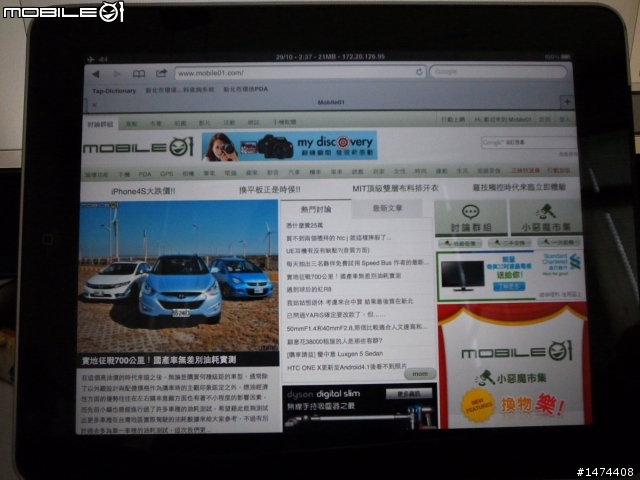
Task: Open the three cars feature photo
Action: point(178,276)
